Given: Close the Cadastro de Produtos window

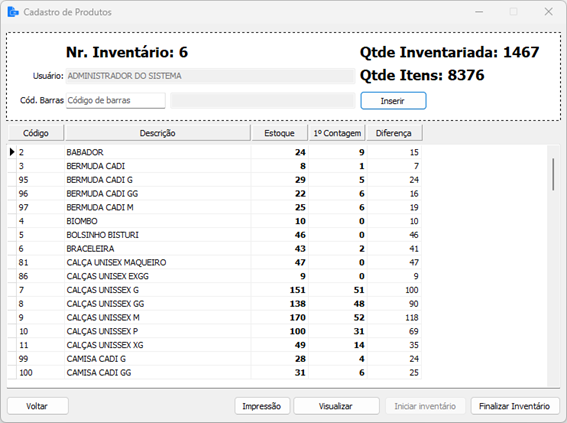Looking at the screenshot, I should (549, 12).
